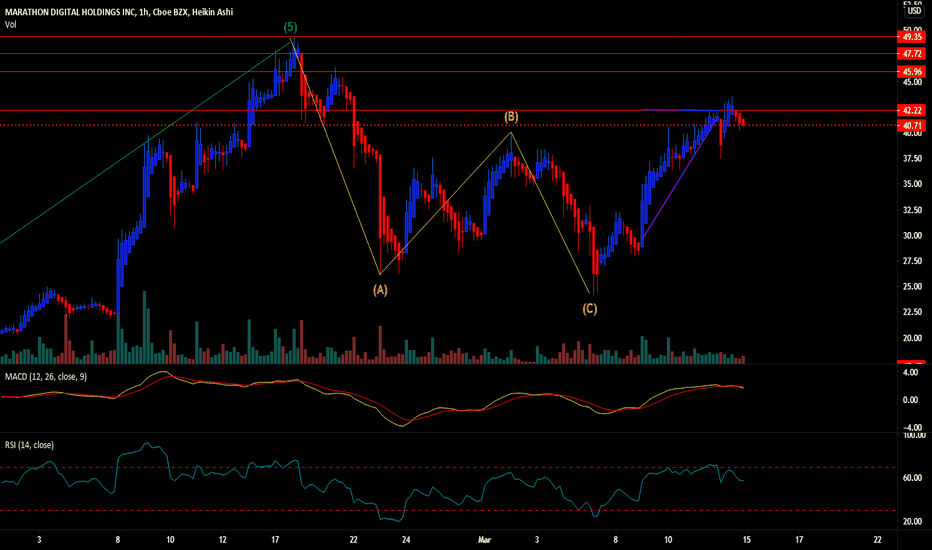Select the 42.22 price level label
The width and height of the screenshot is (932, 550).
(912, 111)
